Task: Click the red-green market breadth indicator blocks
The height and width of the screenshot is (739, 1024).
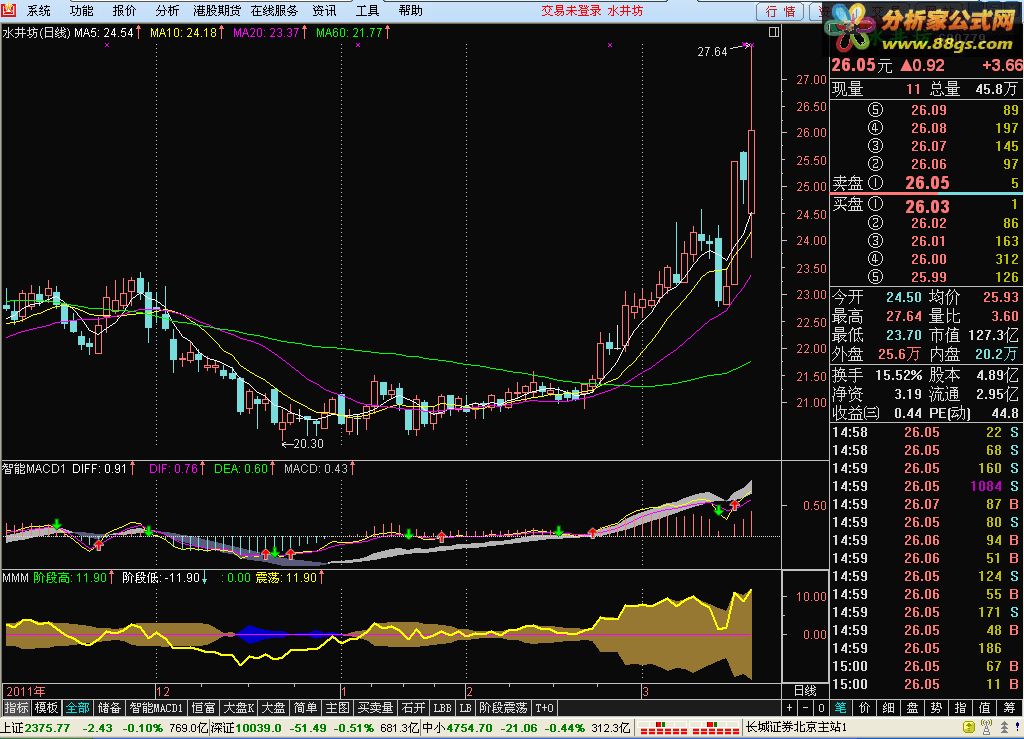Action: pyautogui.click(x=687, y=727)
